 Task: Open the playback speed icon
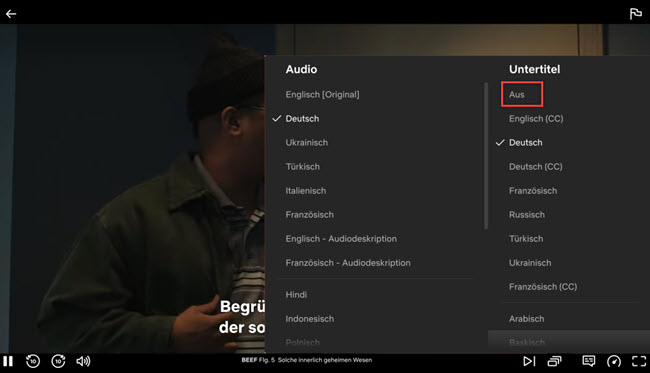coord(614,361)
